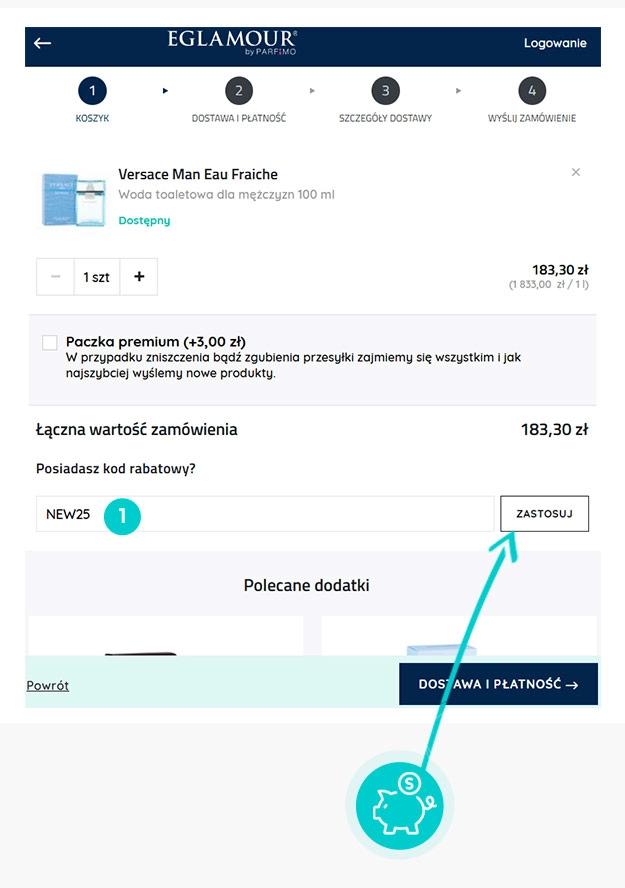Select step 1 Koszyk

(x=92, y=92)
